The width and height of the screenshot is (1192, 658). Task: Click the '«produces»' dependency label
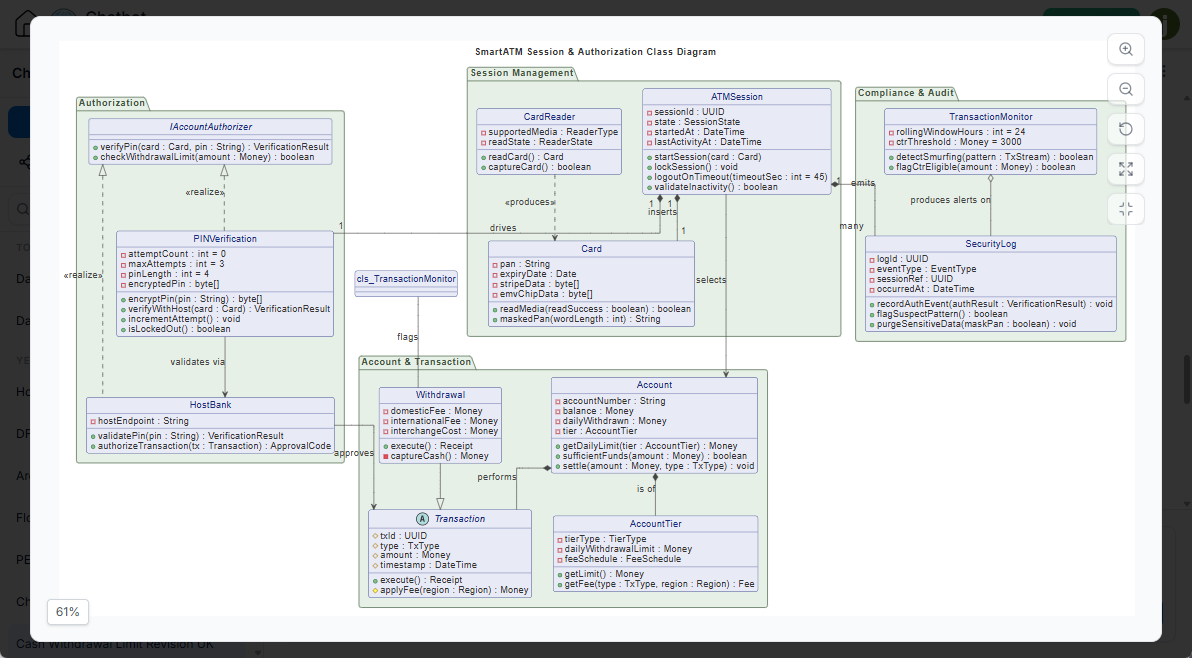(531, 202)
